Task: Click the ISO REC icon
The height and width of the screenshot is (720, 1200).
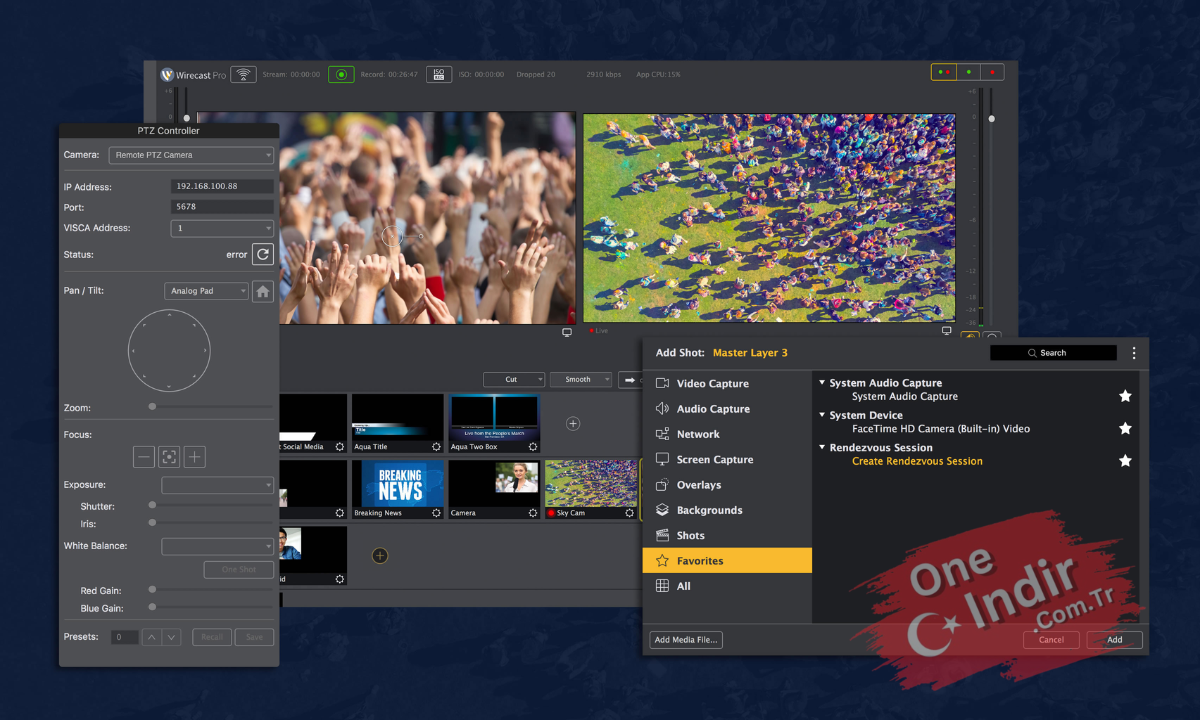Action: coord(438,74)
